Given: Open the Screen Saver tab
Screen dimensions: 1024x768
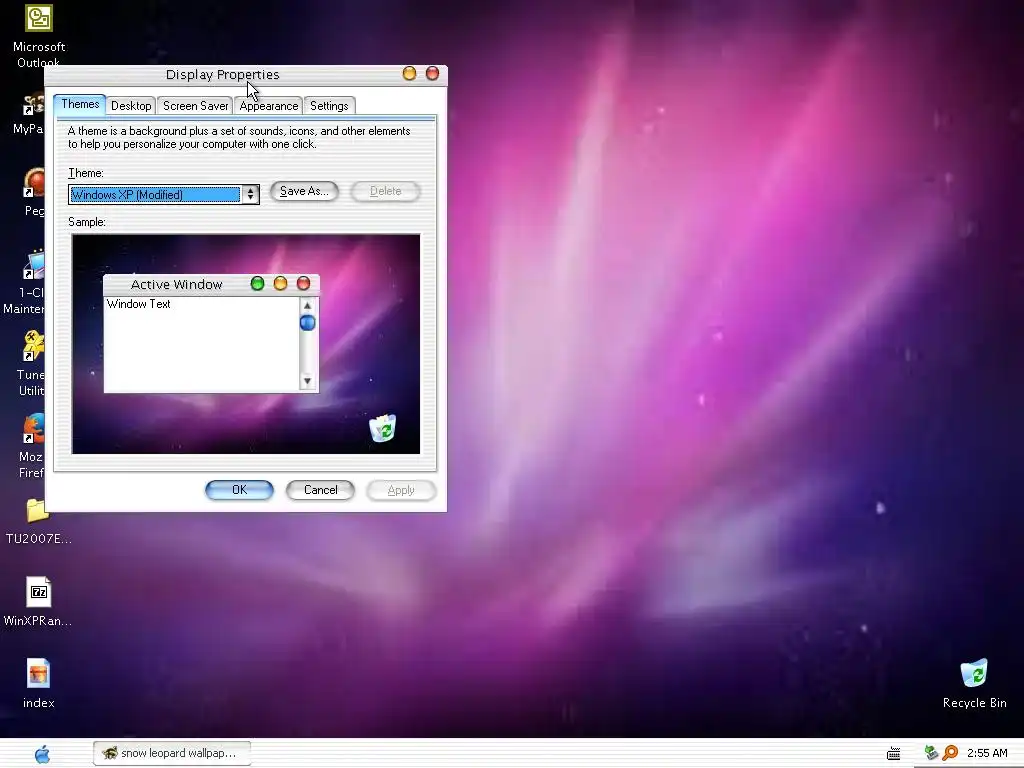Looking at the screenshot, I should click(x=195, y=106).
